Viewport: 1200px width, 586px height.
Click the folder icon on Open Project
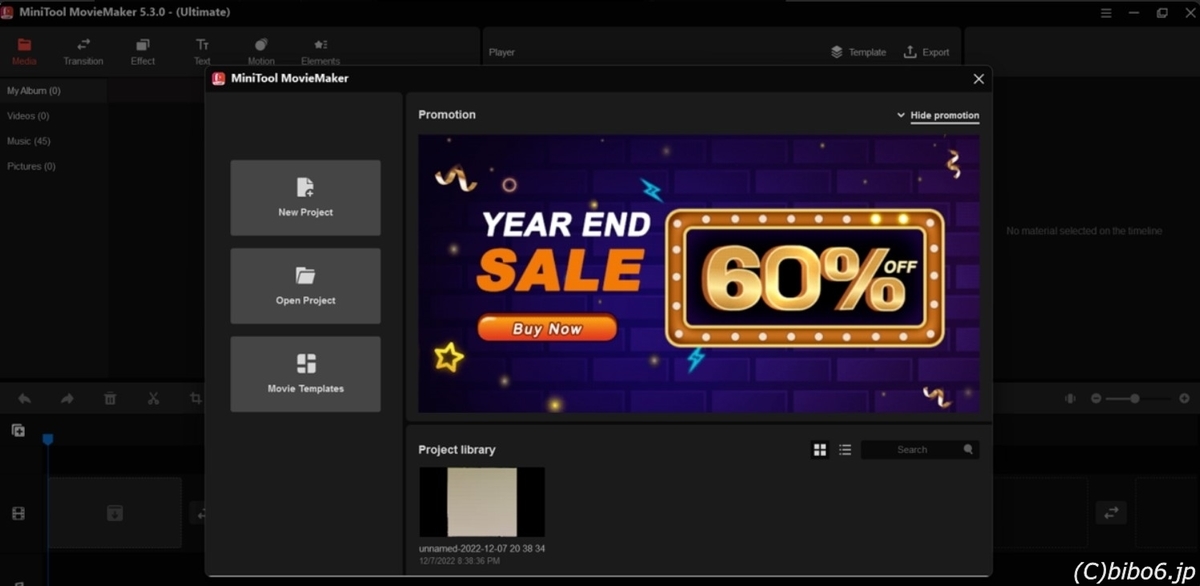pyautogui.click(x=305, y=275)
